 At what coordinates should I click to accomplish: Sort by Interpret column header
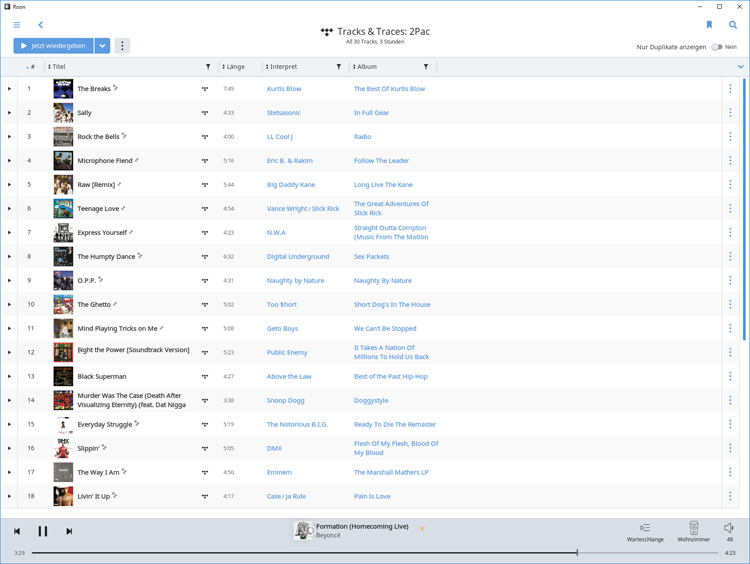(x=281, y=66)
